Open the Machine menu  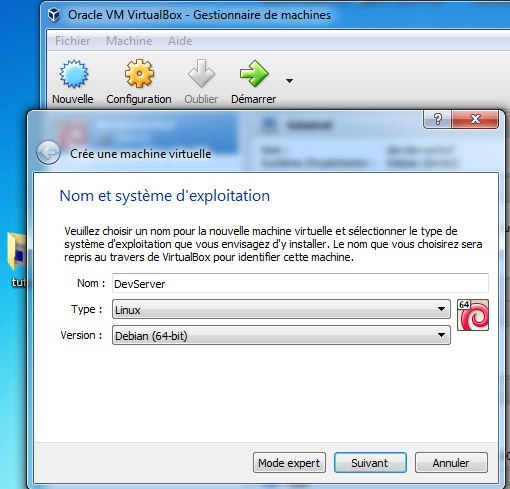(129, 41)
